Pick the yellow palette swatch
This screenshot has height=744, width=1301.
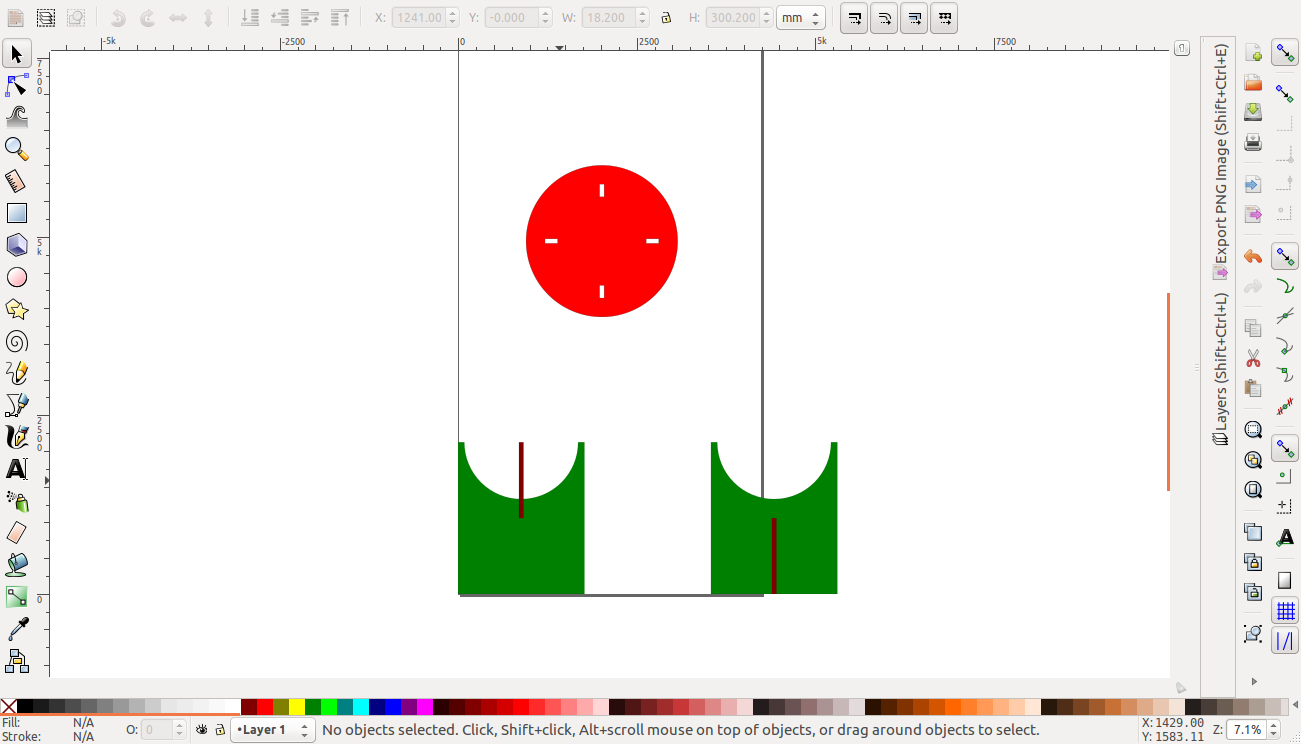pyautogui.click(x=297, y=707)
